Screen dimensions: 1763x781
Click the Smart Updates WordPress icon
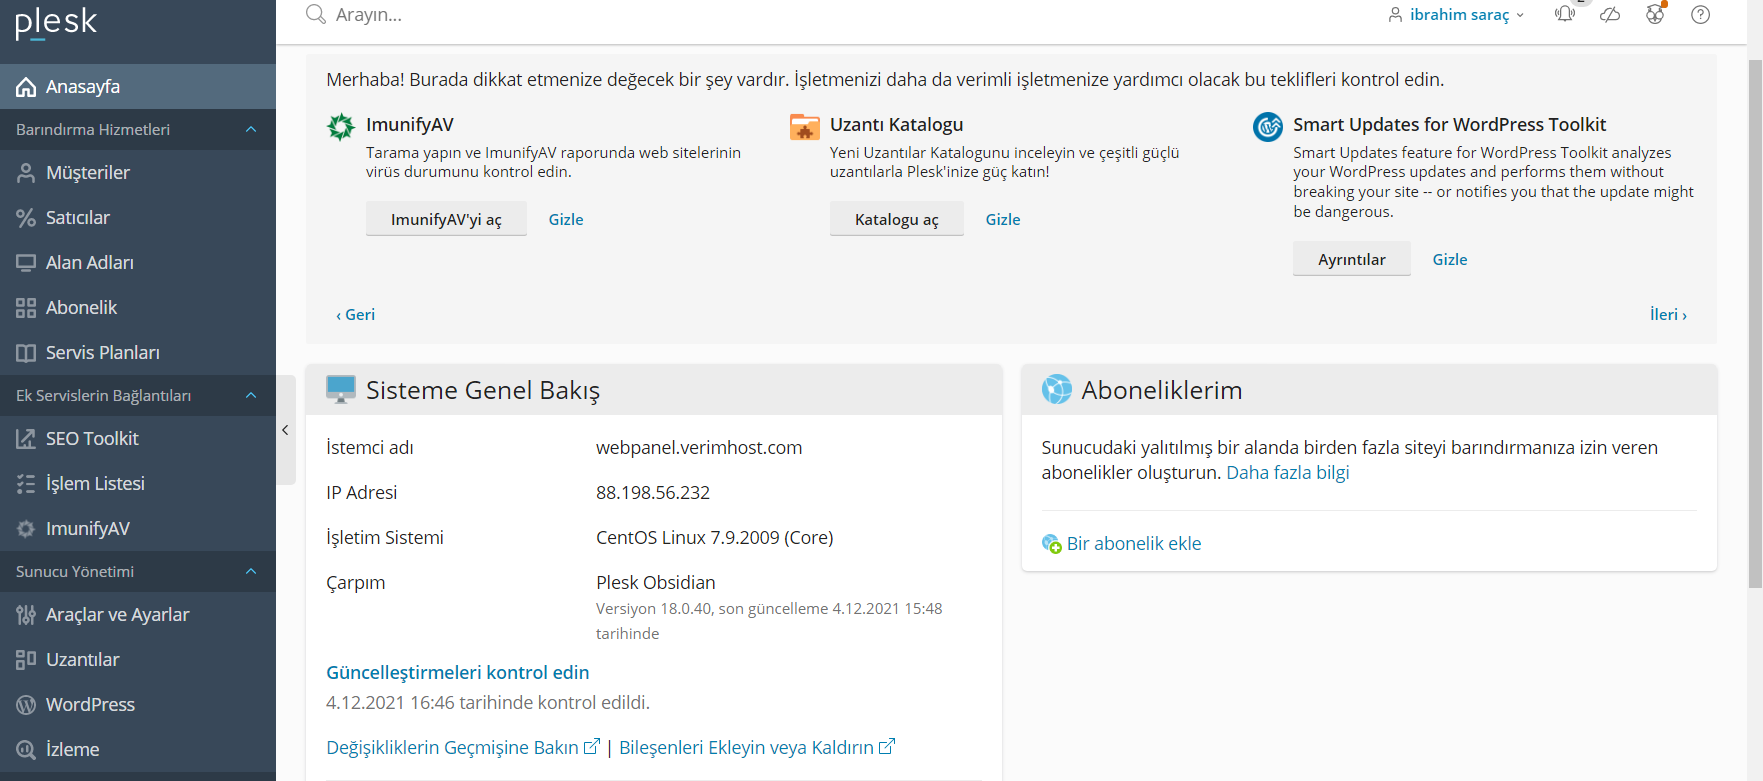1268,127
